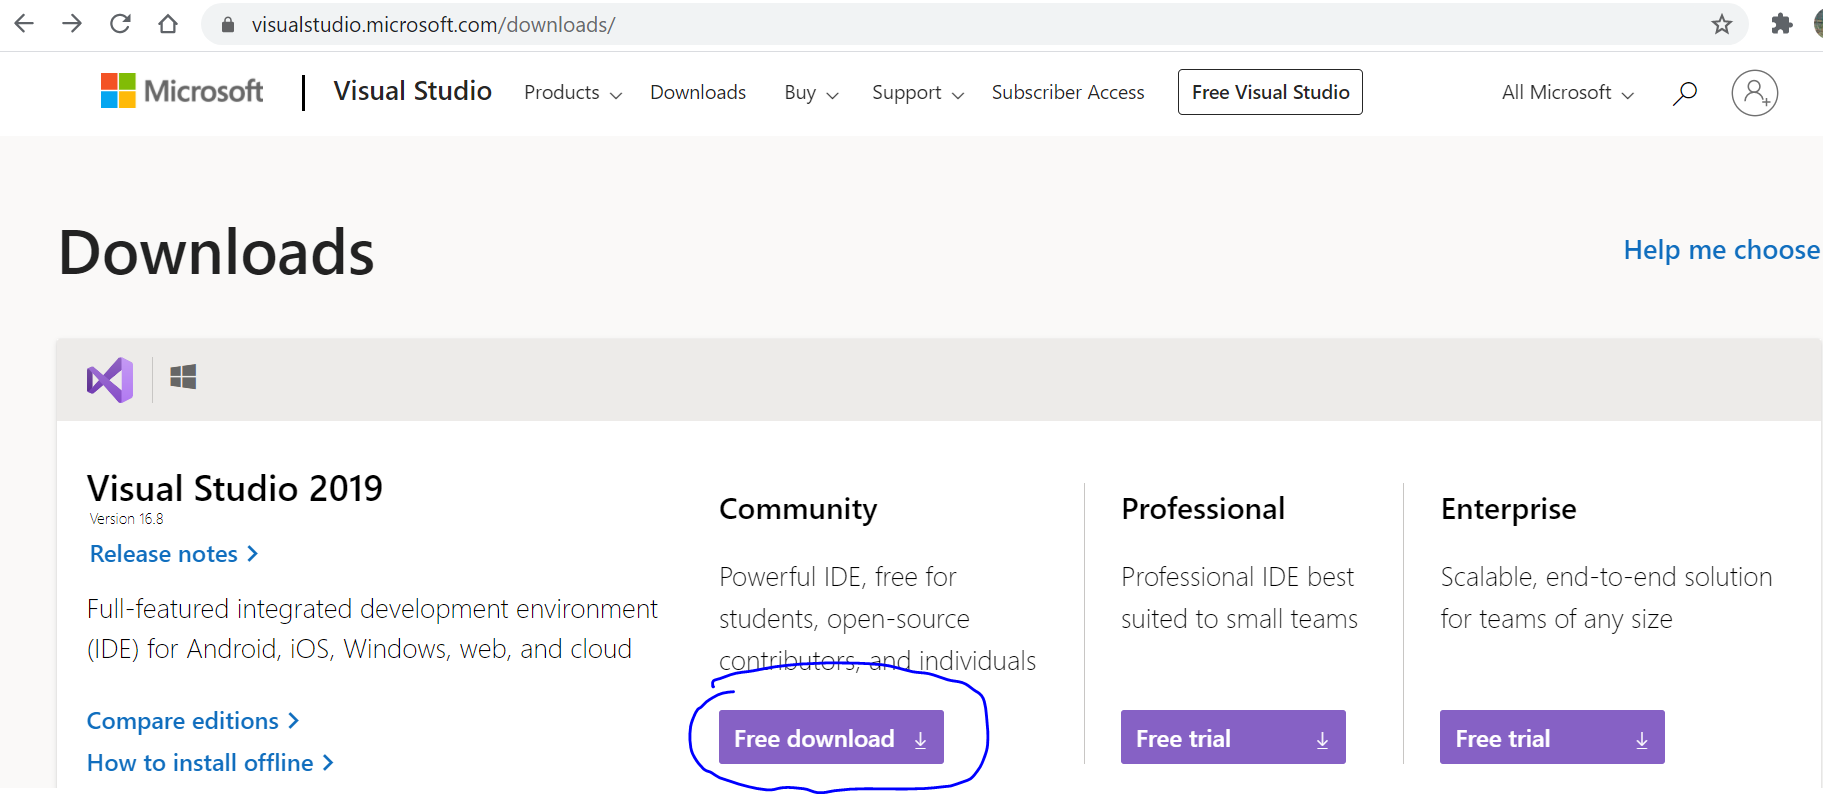Screen dimensions: 1823x794
Task: Click the Enterprise edition heading
Action: pos(1508,510)
